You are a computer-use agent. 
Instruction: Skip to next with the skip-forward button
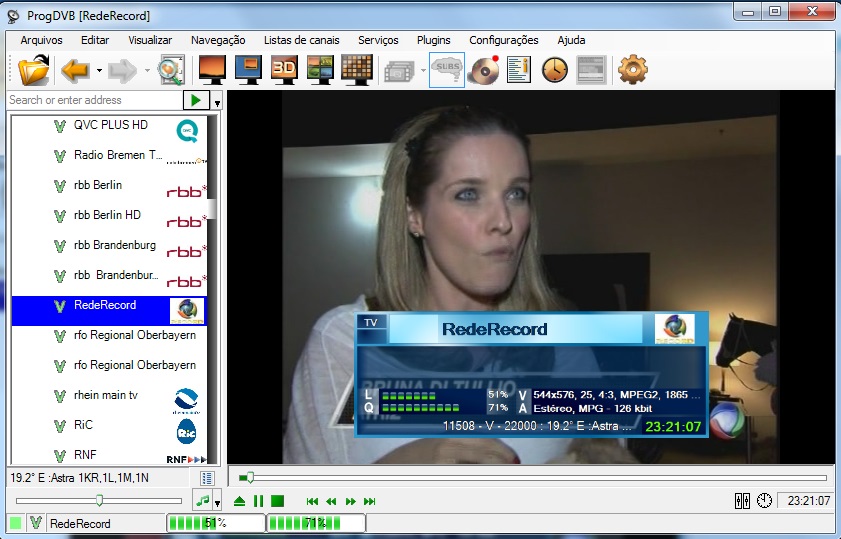pos(370,501)
